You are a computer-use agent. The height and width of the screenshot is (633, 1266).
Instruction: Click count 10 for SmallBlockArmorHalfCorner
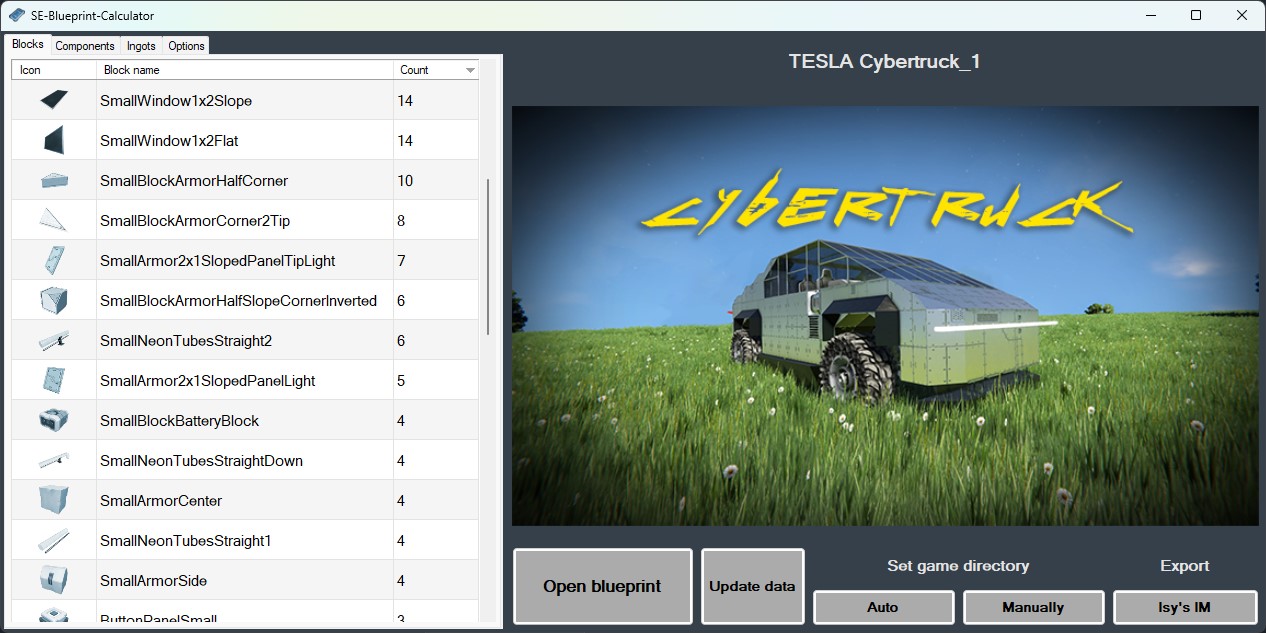click(405, 181)
